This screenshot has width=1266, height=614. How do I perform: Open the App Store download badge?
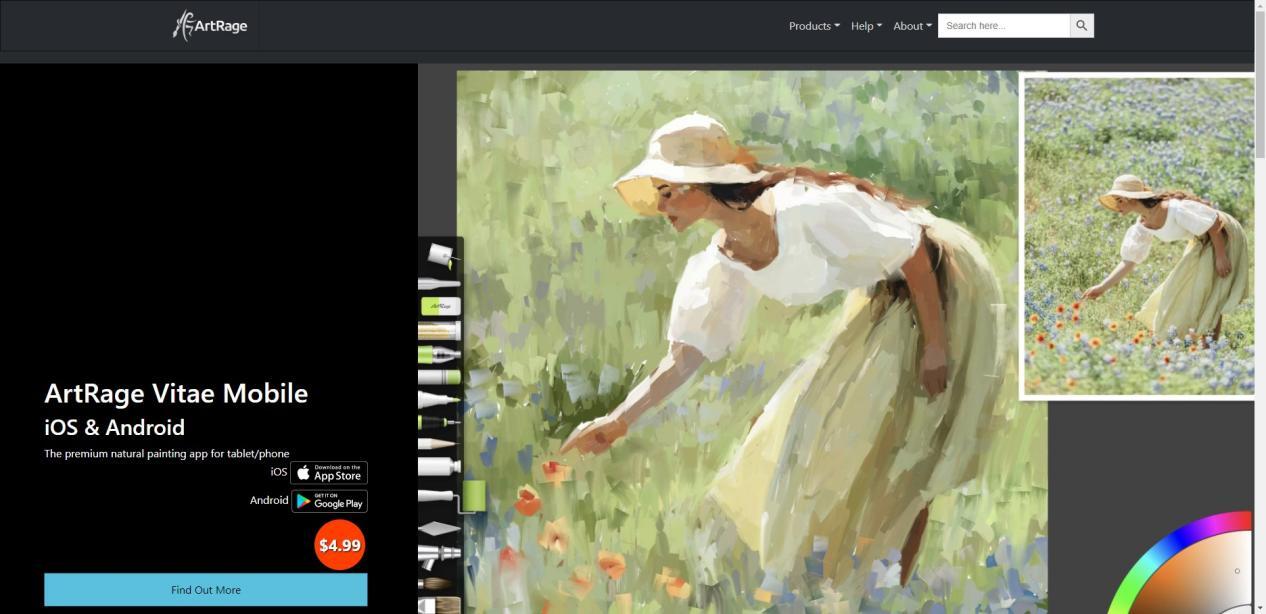329,473
